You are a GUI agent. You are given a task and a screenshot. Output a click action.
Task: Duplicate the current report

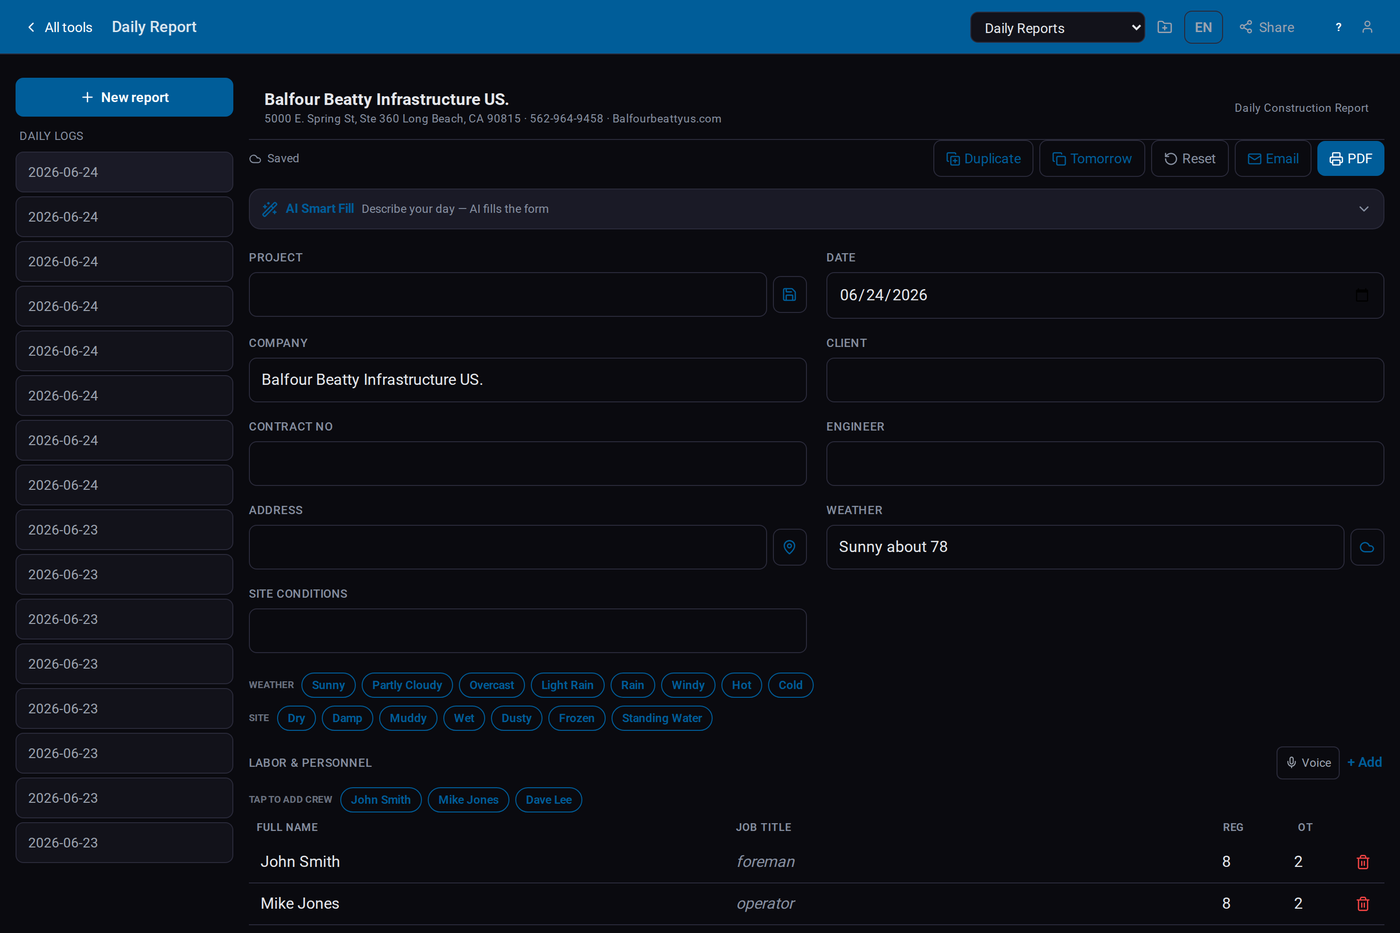(x=983, y=158)
